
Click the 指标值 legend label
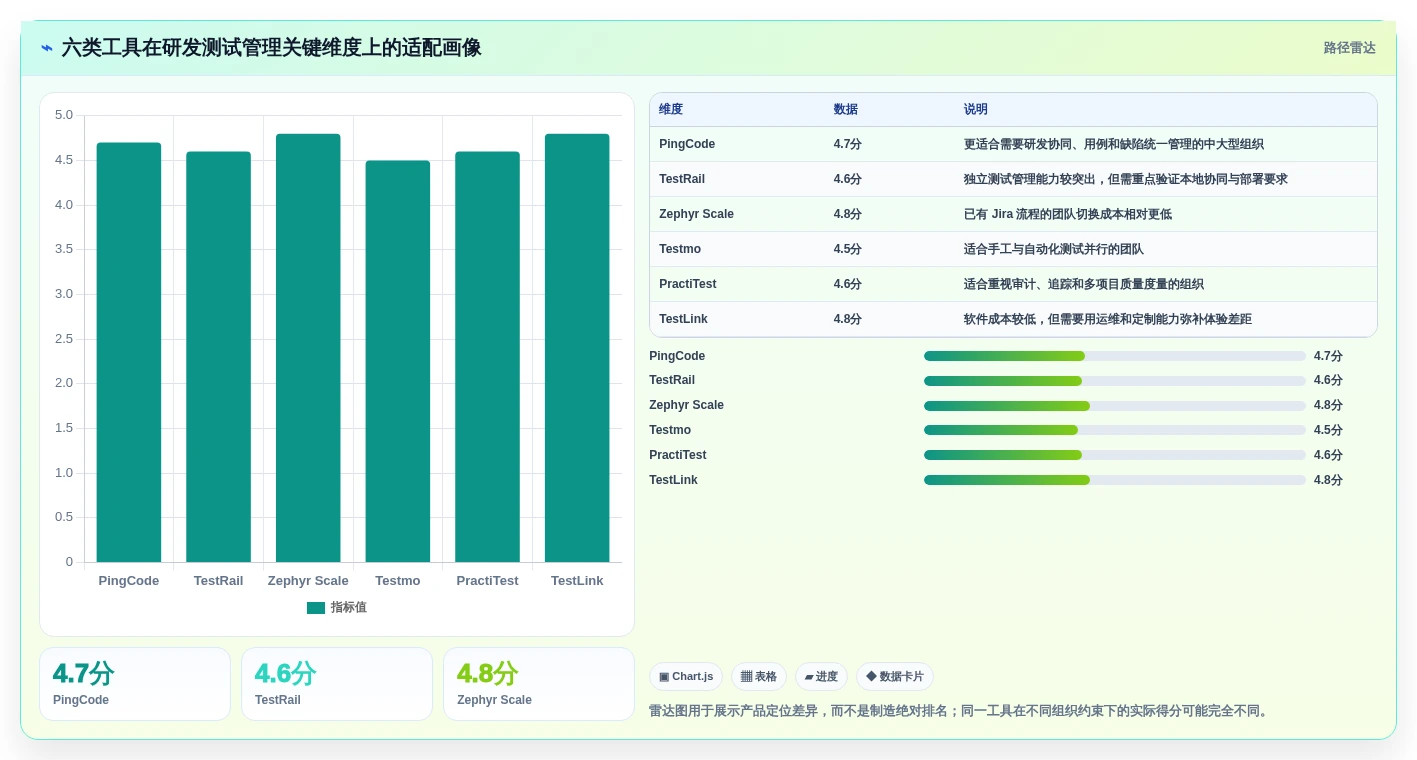[349, 608]
